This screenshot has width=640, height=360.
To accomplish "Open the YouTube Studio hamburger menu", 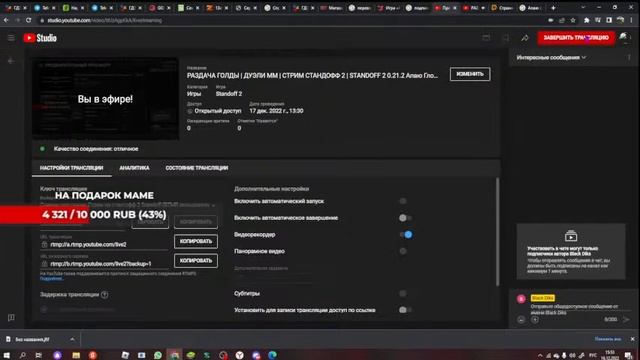I will [x=11, y=38].
